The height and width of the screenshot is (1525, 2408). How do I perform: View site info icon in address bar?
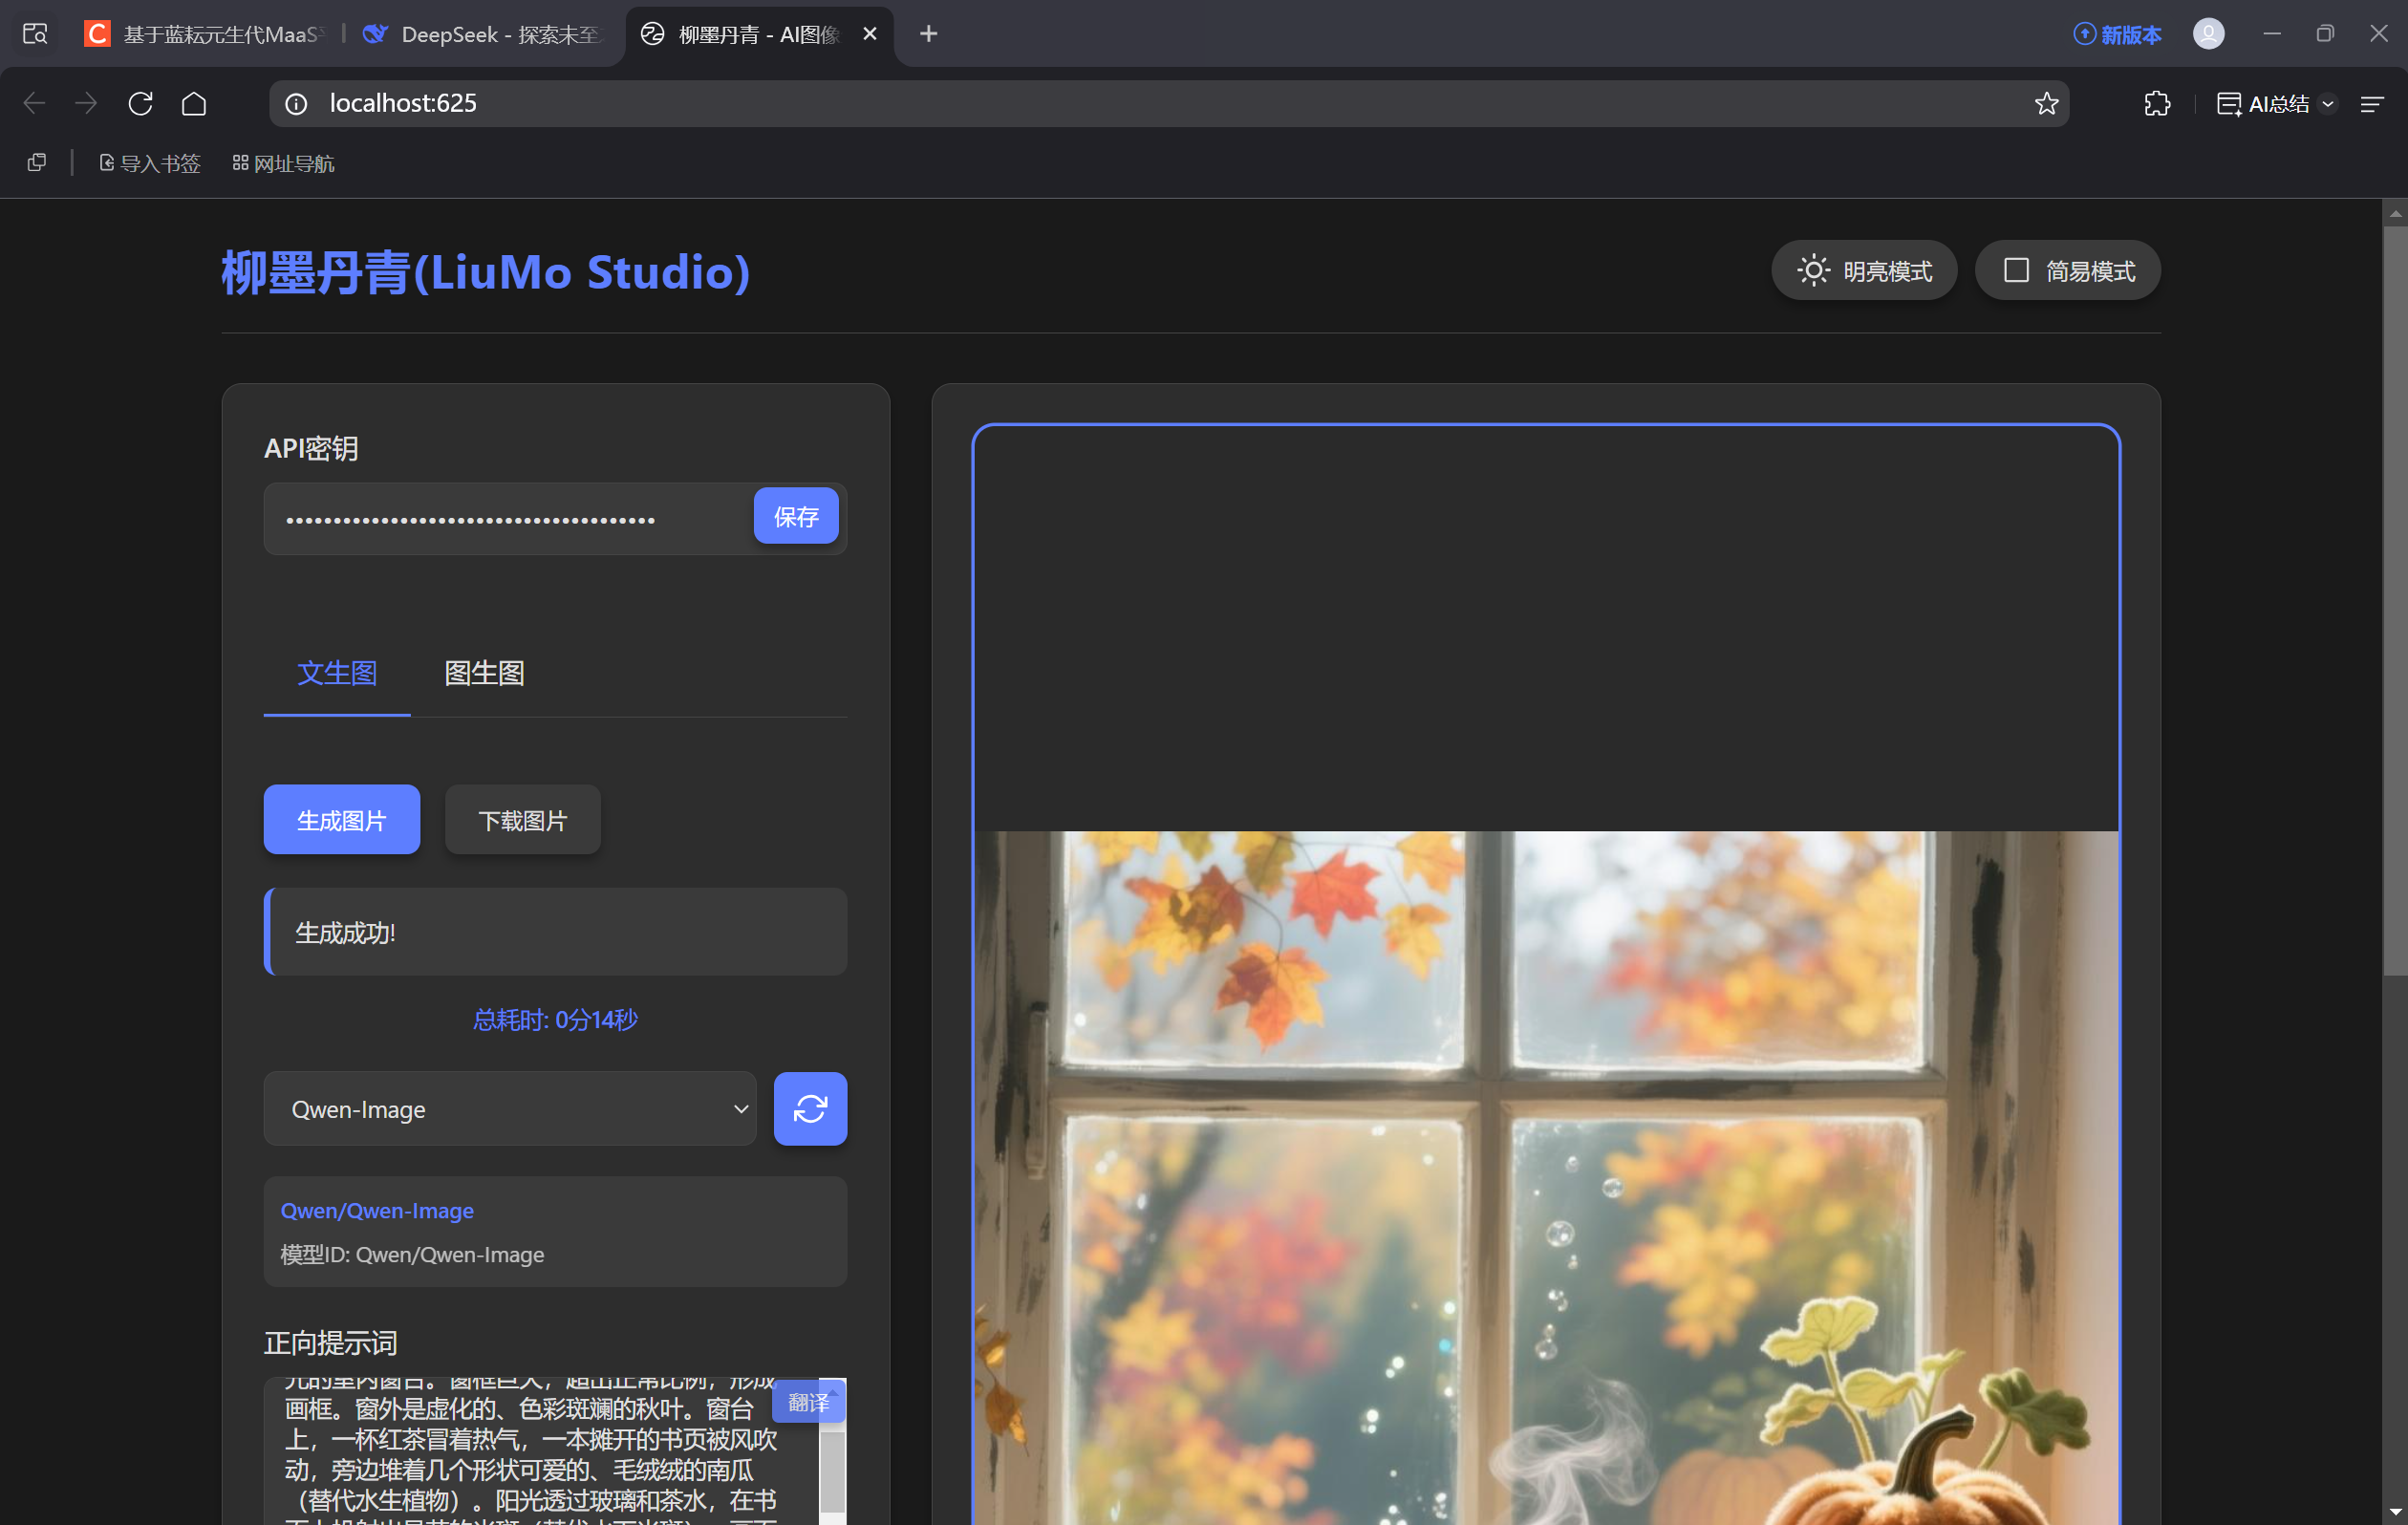(x=296, y=104)
